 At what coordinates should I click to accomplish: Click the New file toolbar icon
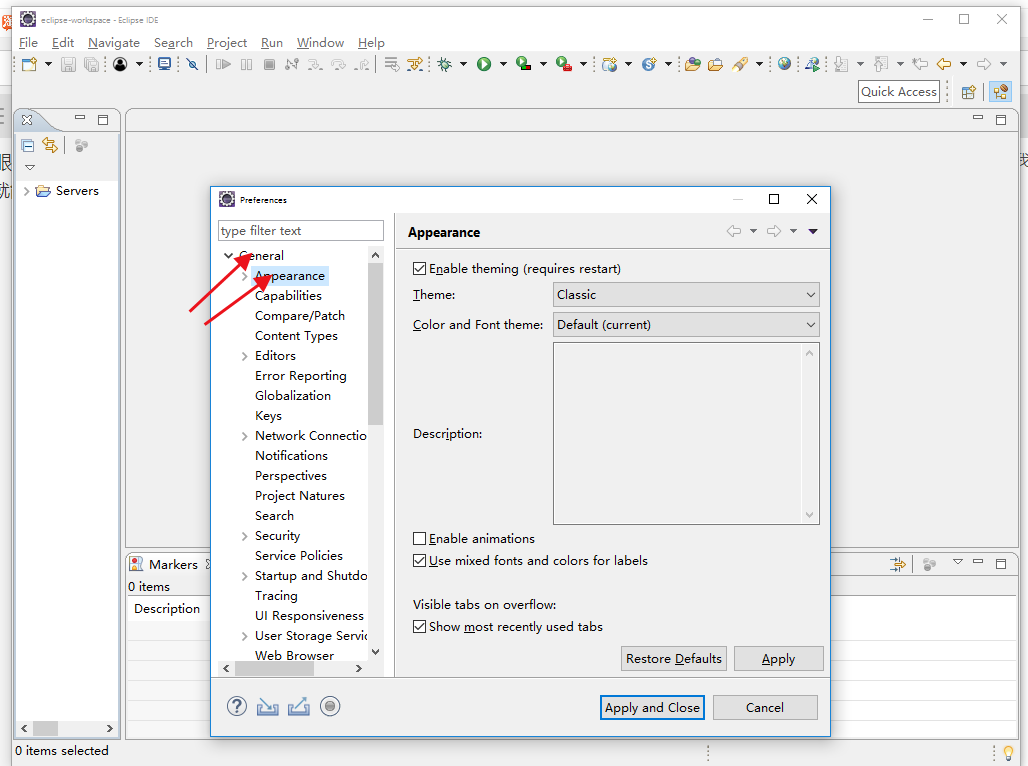30,64
